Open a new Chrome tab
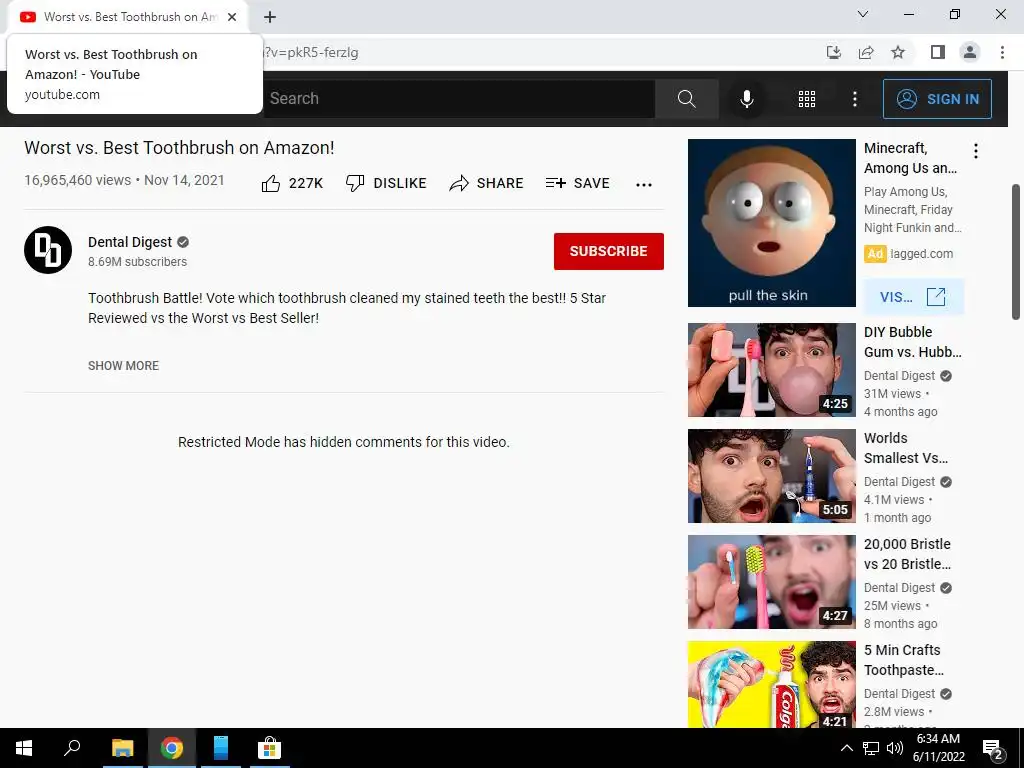This screenshot has height=768, width=1024. pyautogui.click(x=270, y=17)
